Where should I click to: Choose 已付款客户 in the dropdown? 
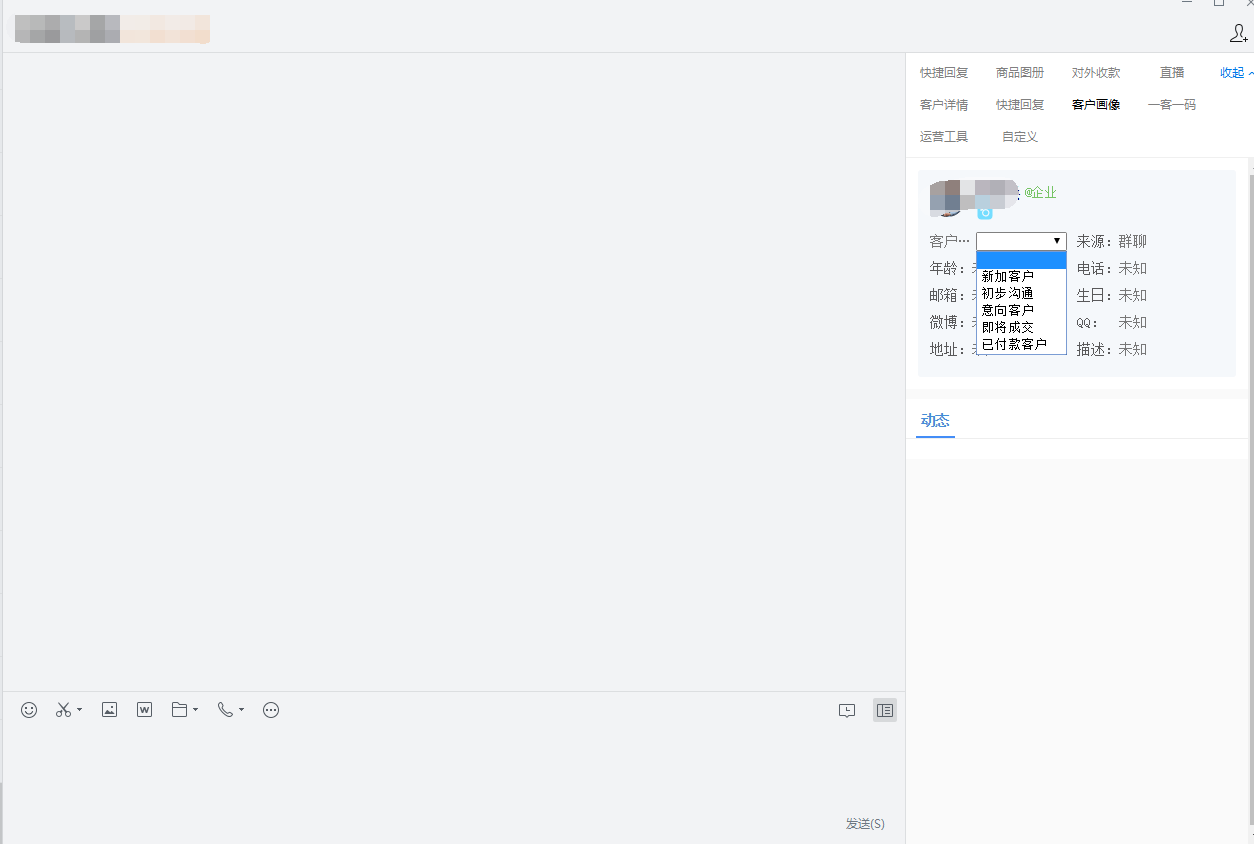(1014, 345)
